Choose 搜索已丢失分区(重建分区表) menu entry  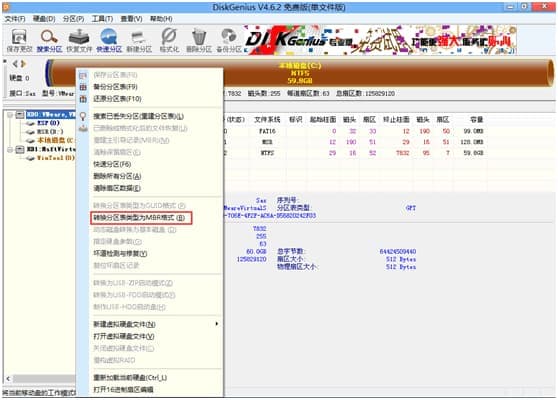[138, 116]
